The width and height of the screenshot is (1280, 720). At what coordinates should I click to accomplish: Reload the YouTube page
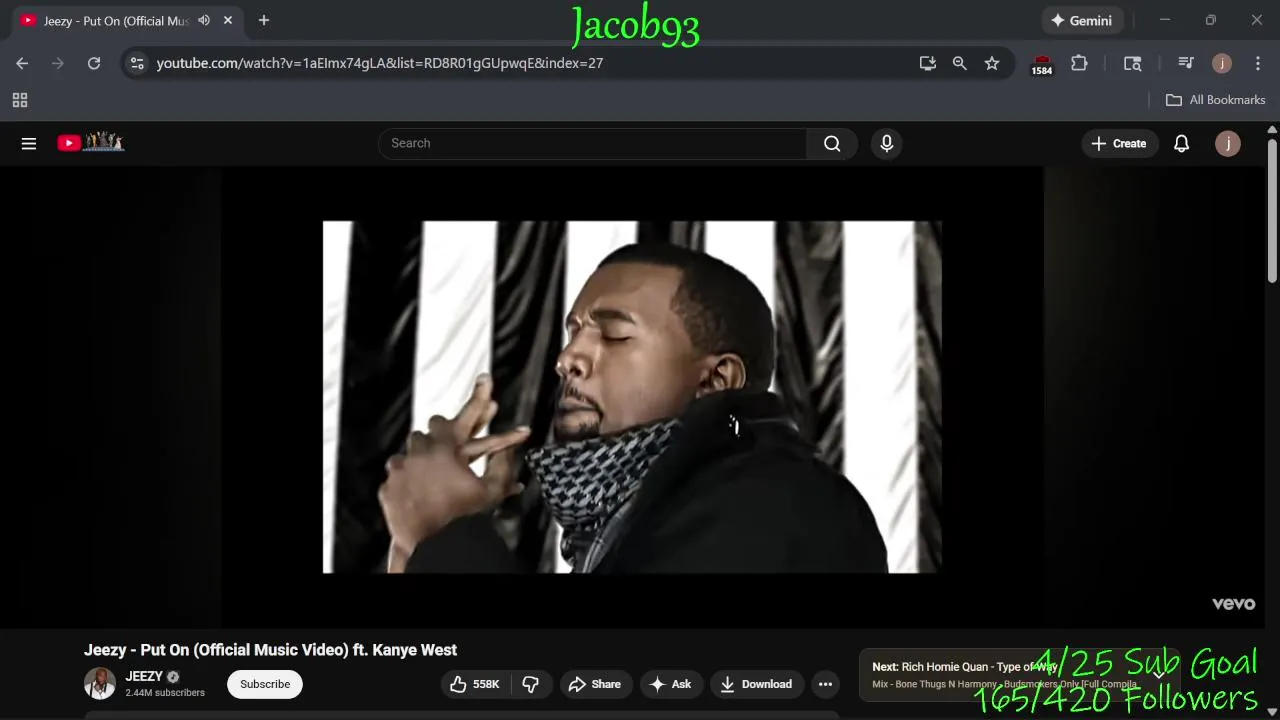coord(94,63)
